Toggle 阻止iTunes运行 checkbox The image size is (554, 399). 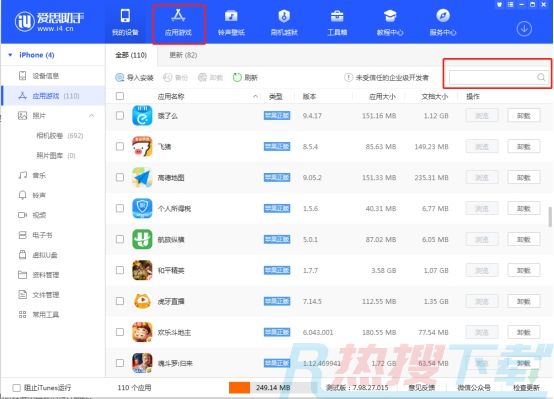17,388
